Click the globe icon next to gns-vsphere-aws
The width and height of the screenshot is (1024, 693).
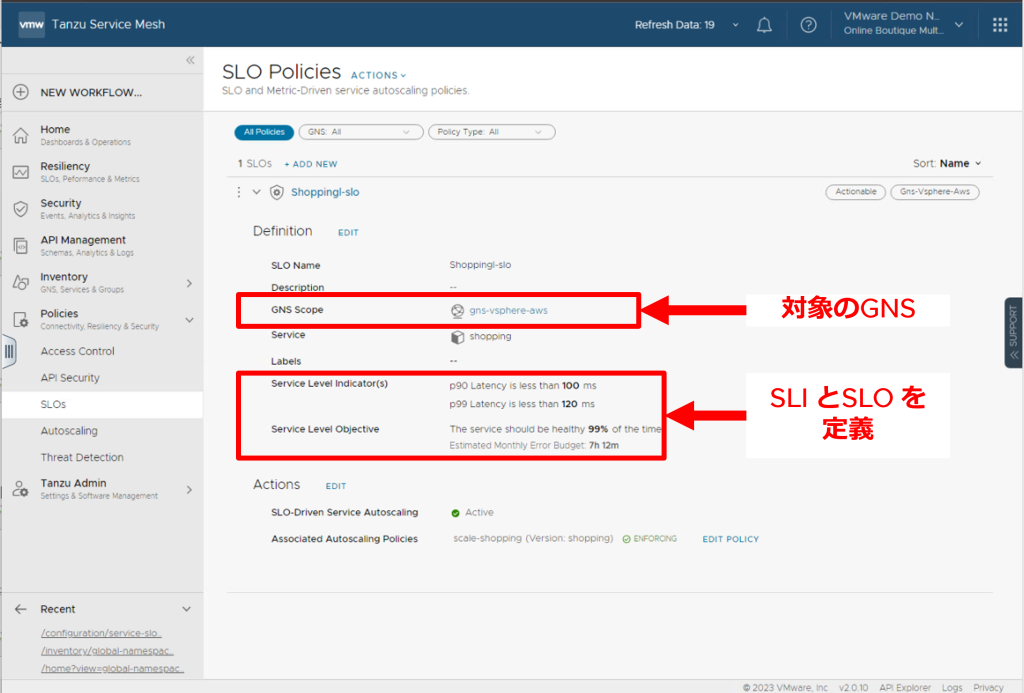(x=457, y=311)
